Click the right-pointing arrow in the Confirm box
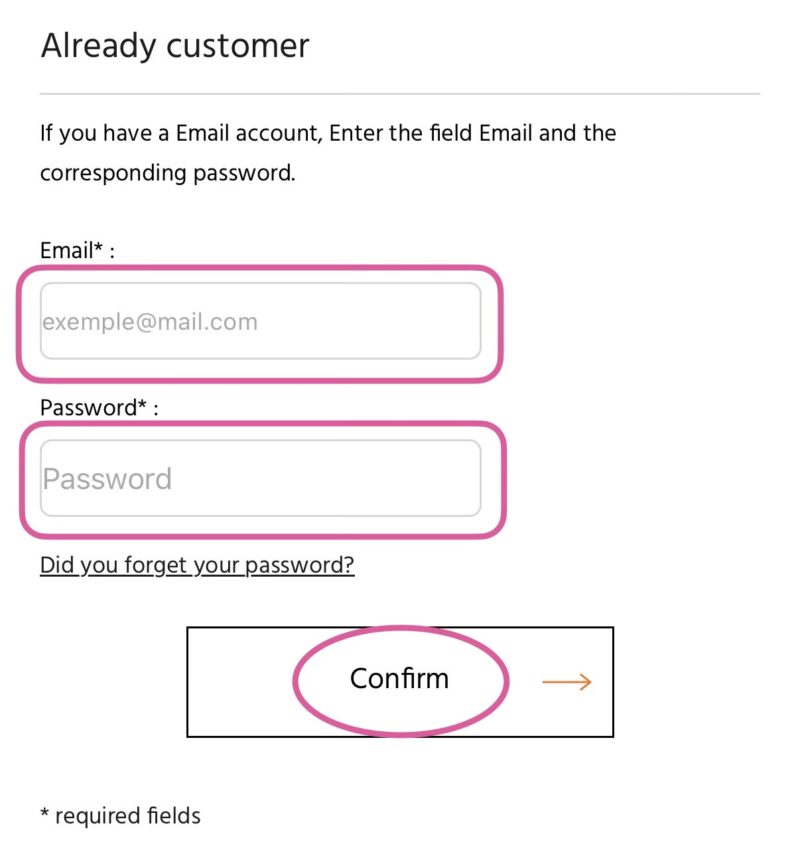Image resolution: width=800 pixels, height=856 pixels. (x=567, y=682)
